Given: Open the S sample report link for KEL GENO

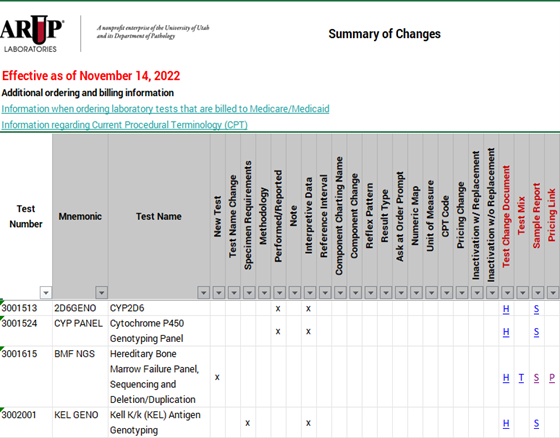Looking at the screenshot, I should [536, 423].
